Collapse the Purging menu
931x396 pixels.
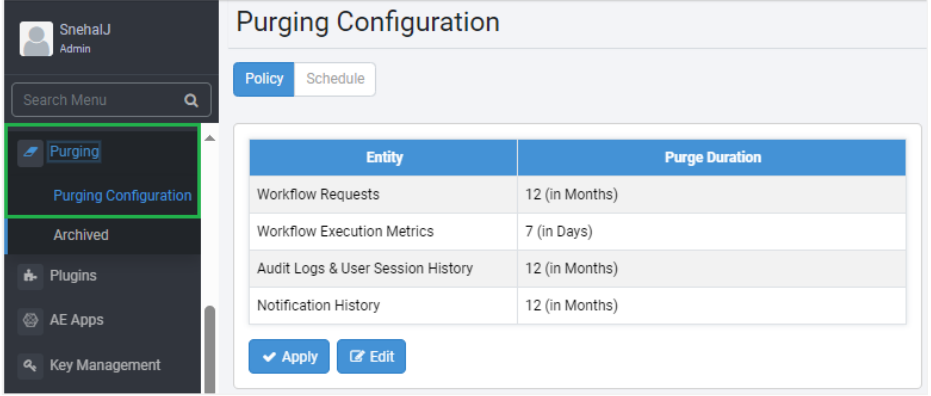click(74, 151)
